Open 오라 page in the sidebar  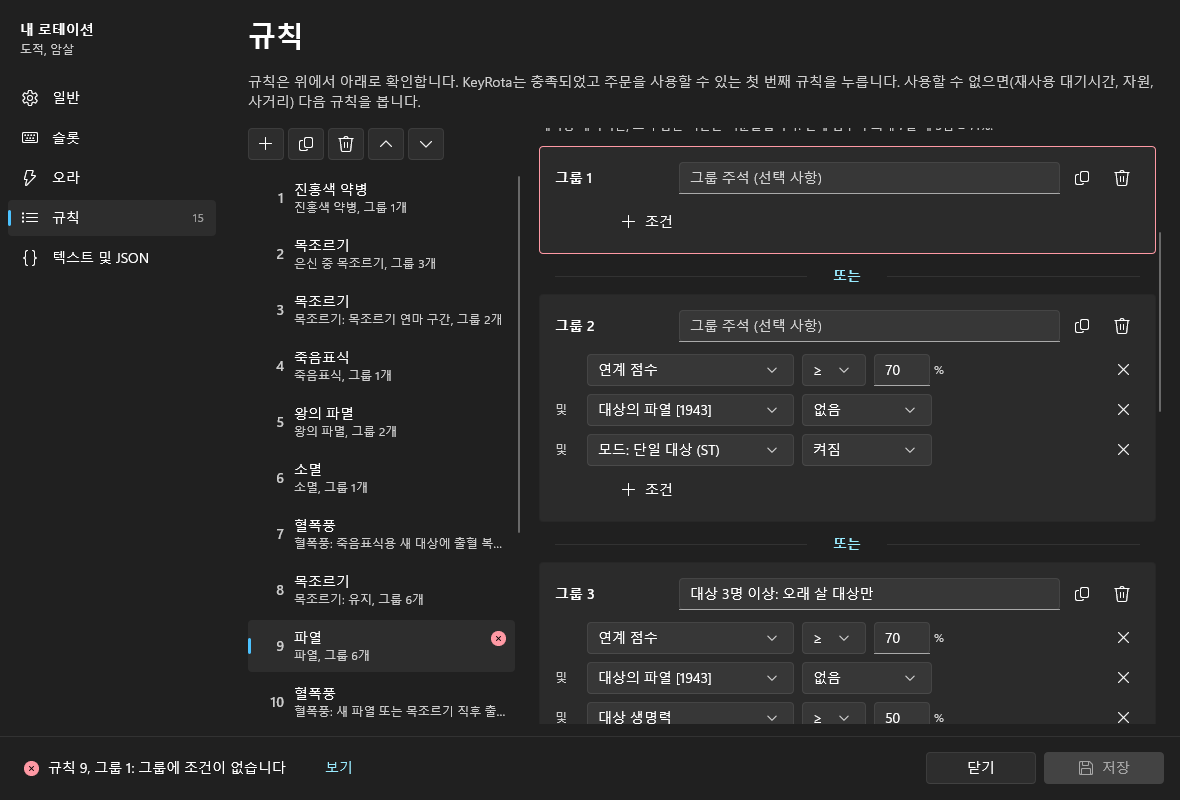(x=111, y=178)
